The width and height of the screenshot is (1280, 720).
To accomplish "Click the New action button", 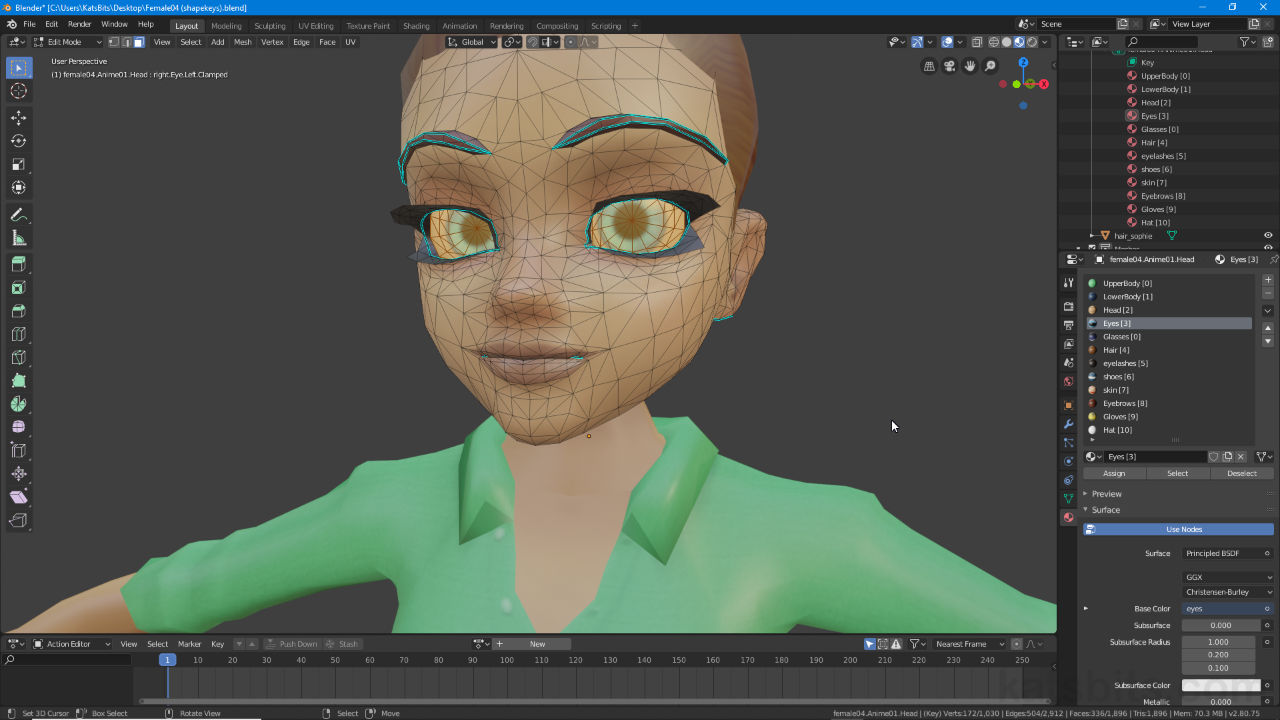I will coord(537,644).
